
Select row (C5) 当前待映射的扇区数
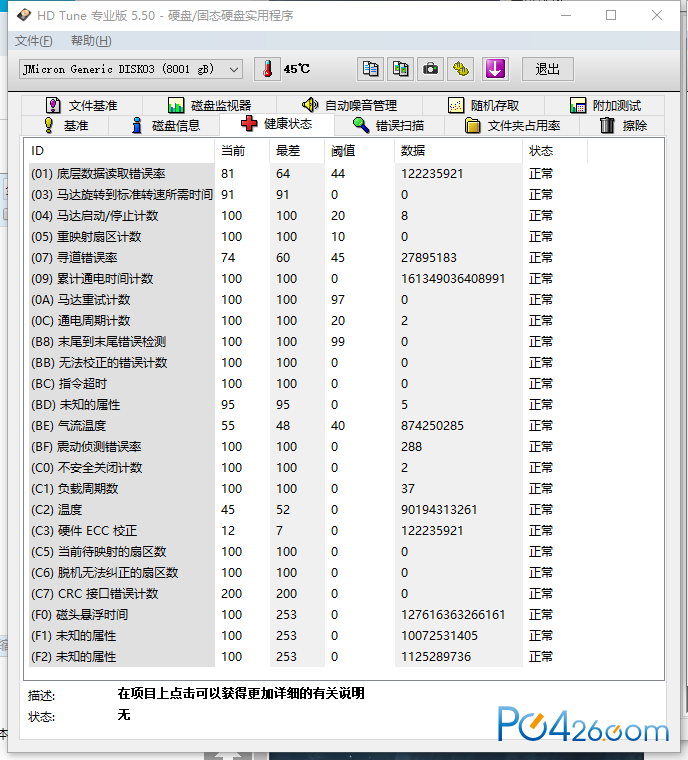pos(307,552)
